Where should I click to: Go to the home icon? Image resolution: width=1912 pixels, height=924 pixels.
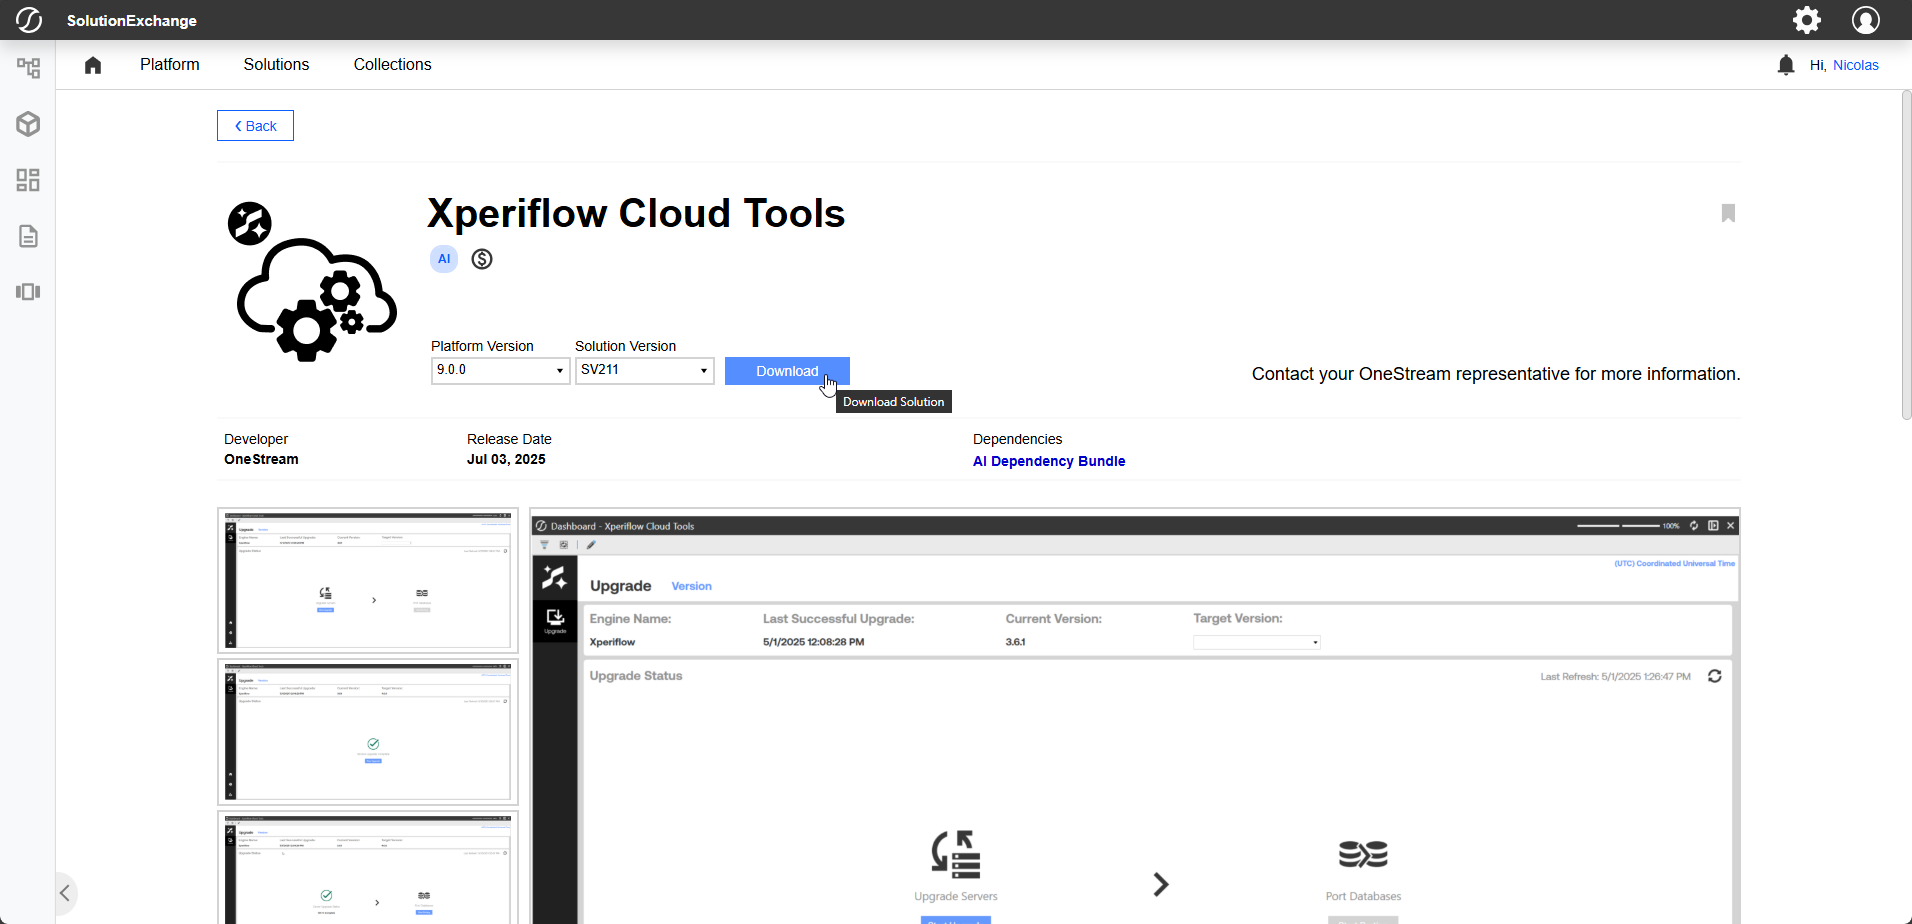tap(93, 65)
